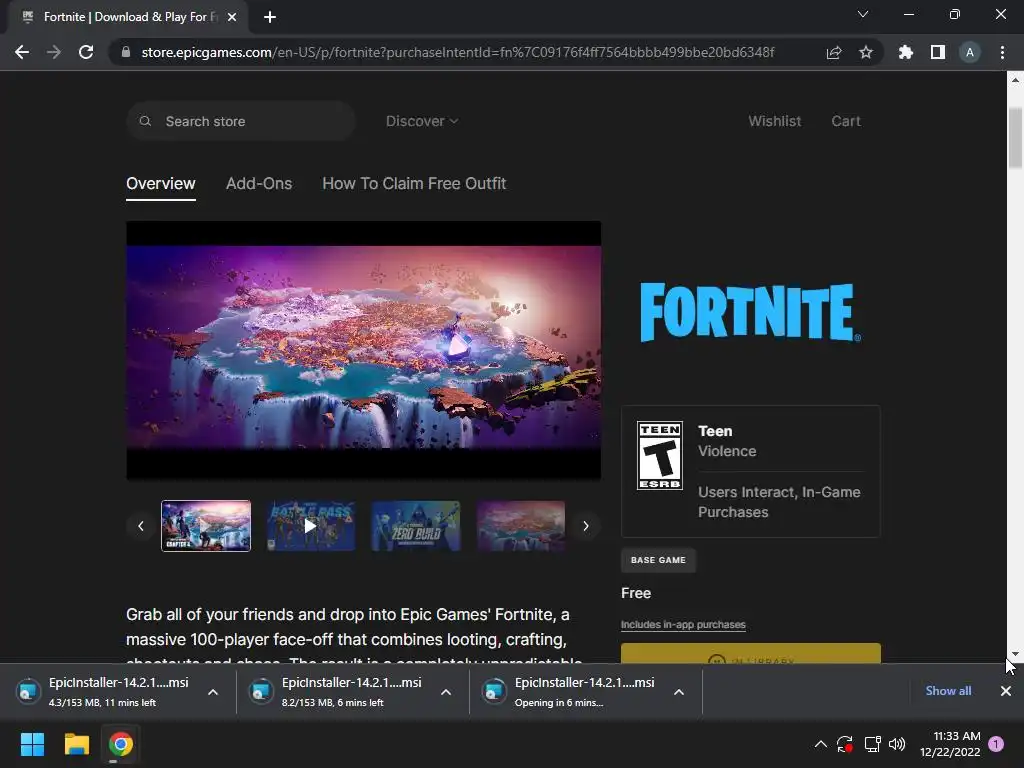Screen dimensions: 1024x768
Task: Share this page via share icon
Action: tap(834, 52)
